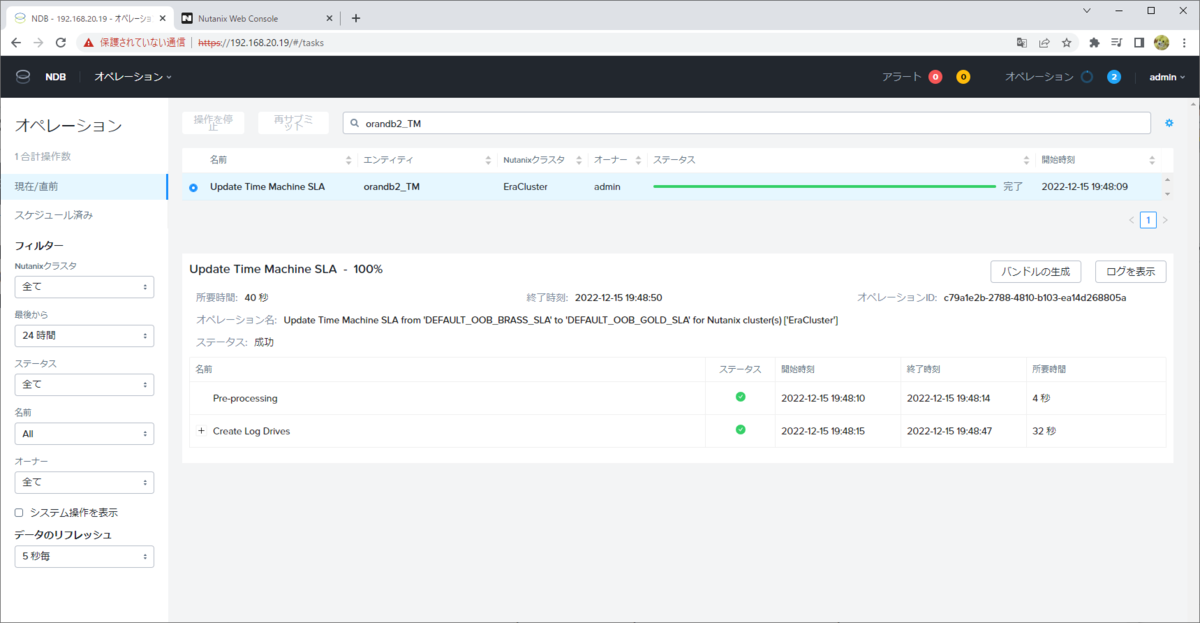Open the media control icon

[1116, 43]
